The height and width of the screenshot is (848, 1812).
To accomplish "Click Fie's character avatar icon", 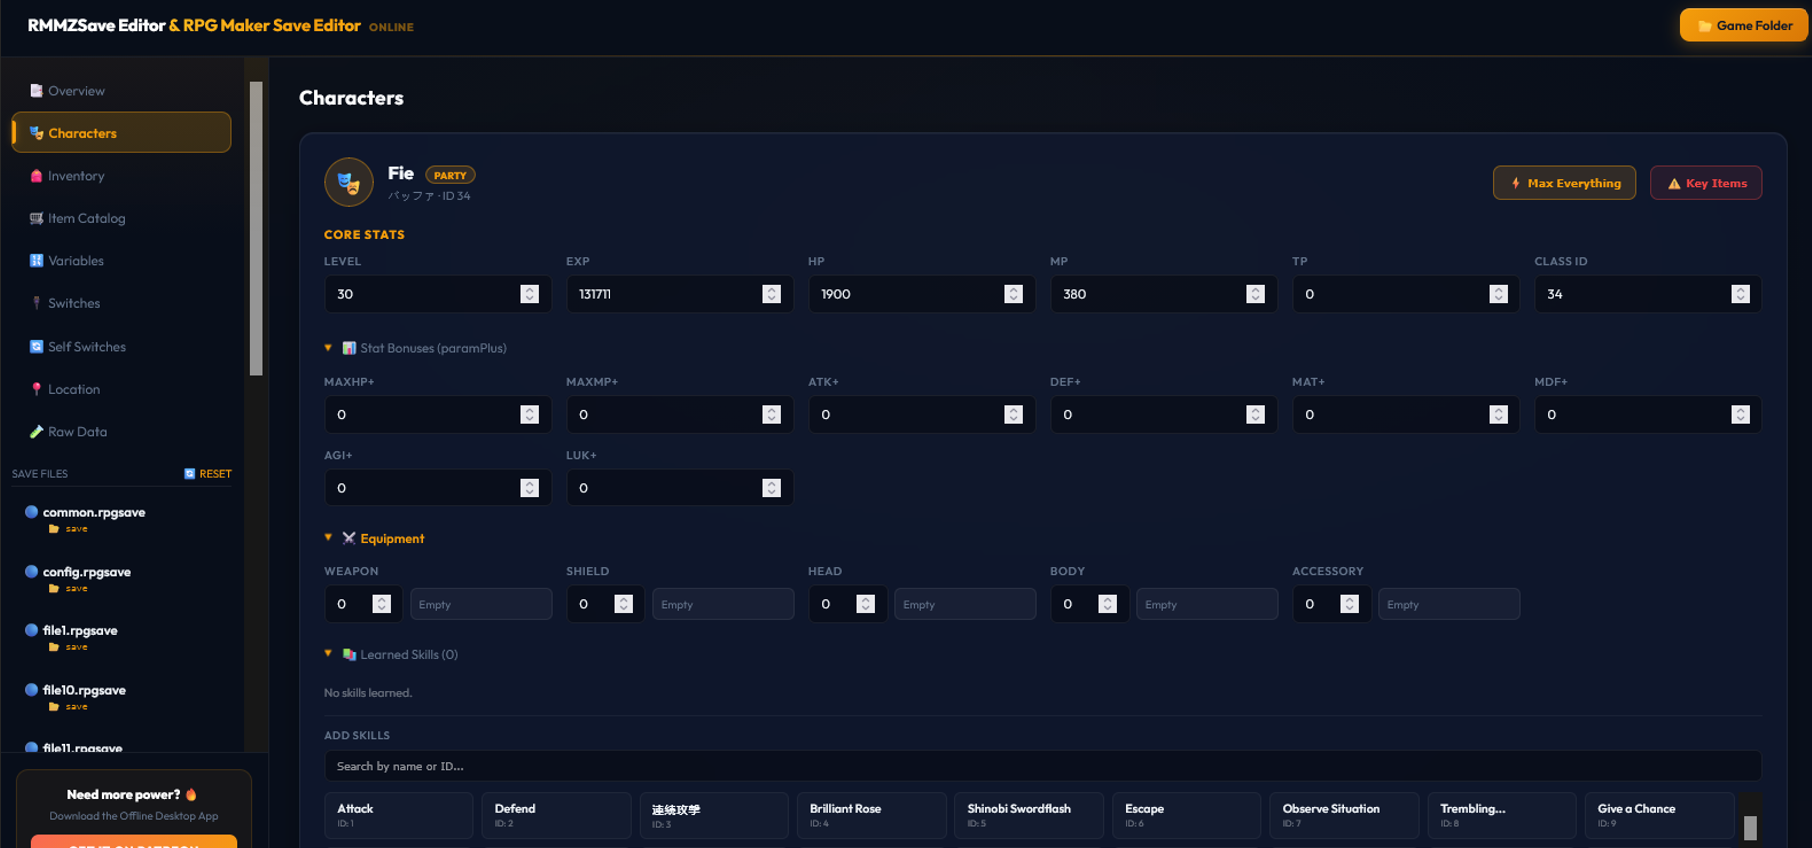I will [x=349, y=182].
